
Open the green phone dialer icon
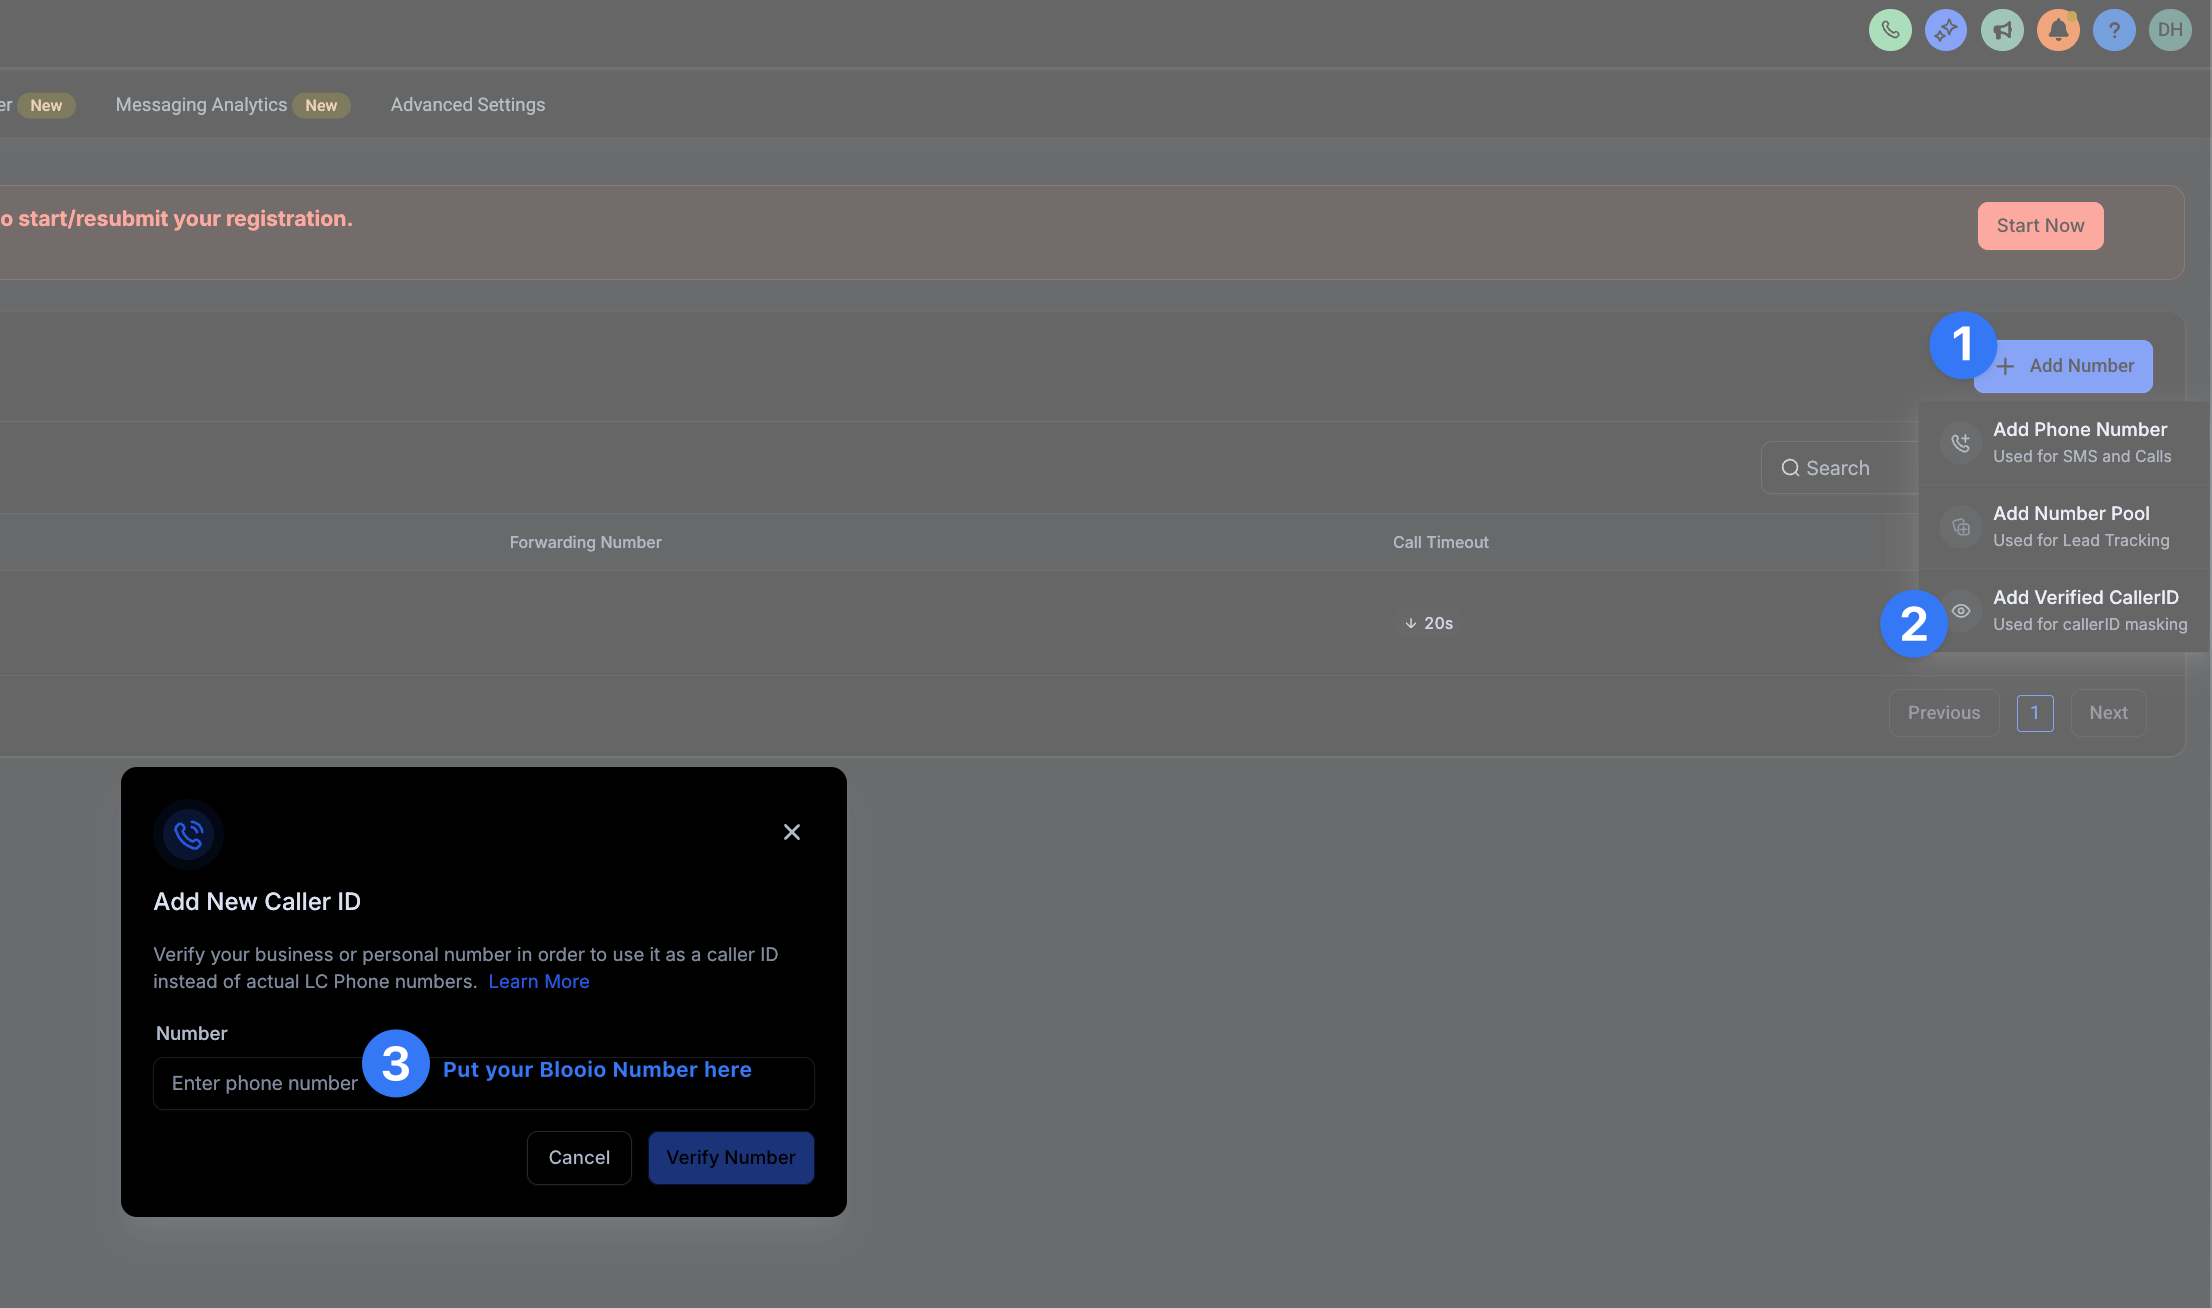click(x=1890, y=30)
